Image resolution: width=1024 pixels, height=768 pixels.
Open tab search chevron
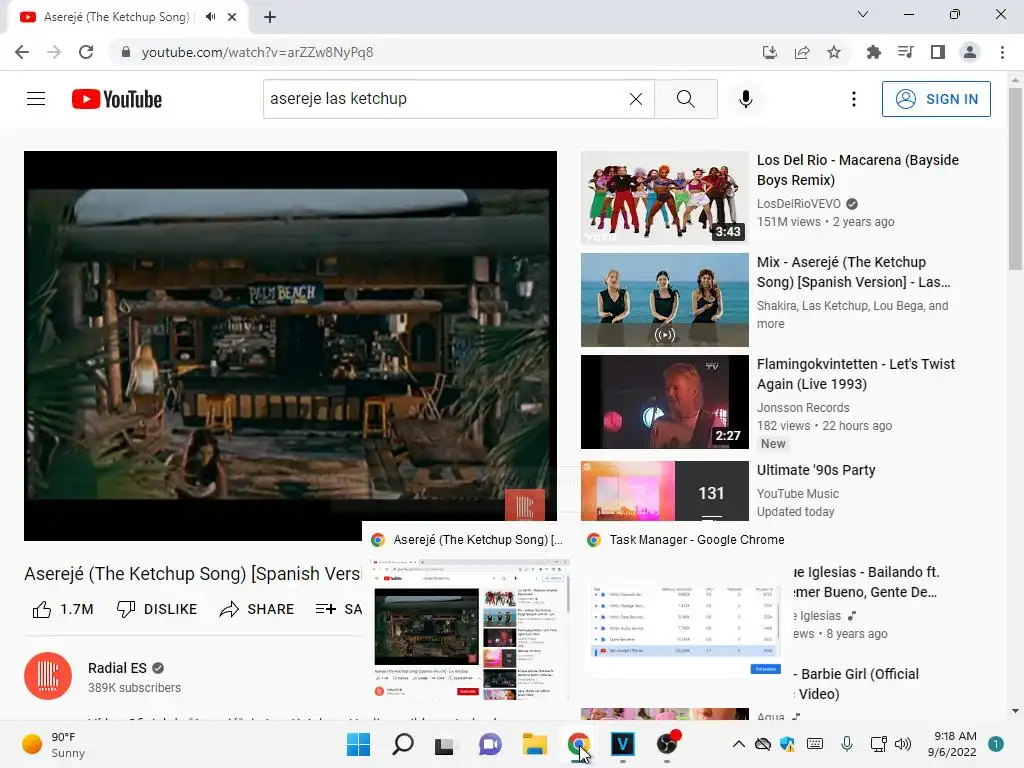863,14
